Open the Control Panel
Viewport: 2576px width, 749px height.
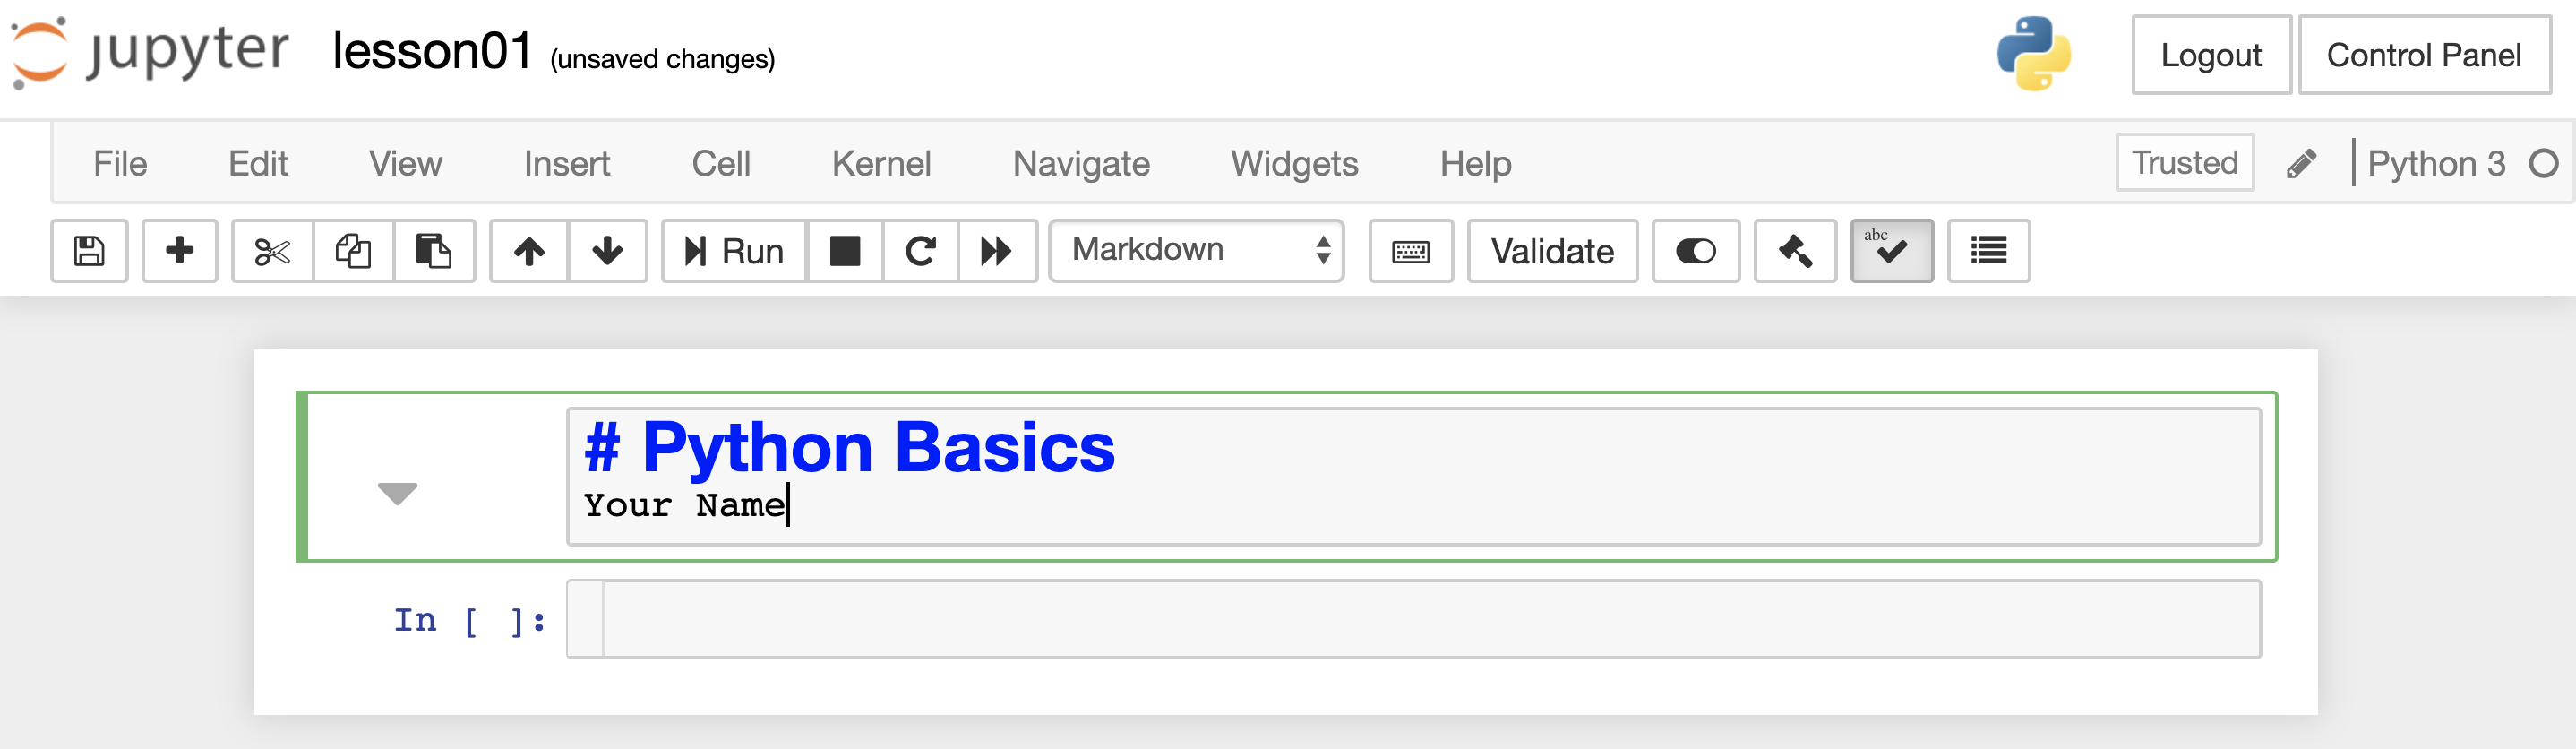[x=2424, y=55]
